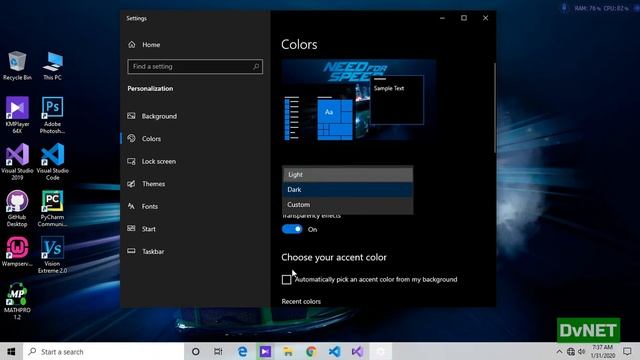Open File Explorer from the taskbar

coord(288,351)
